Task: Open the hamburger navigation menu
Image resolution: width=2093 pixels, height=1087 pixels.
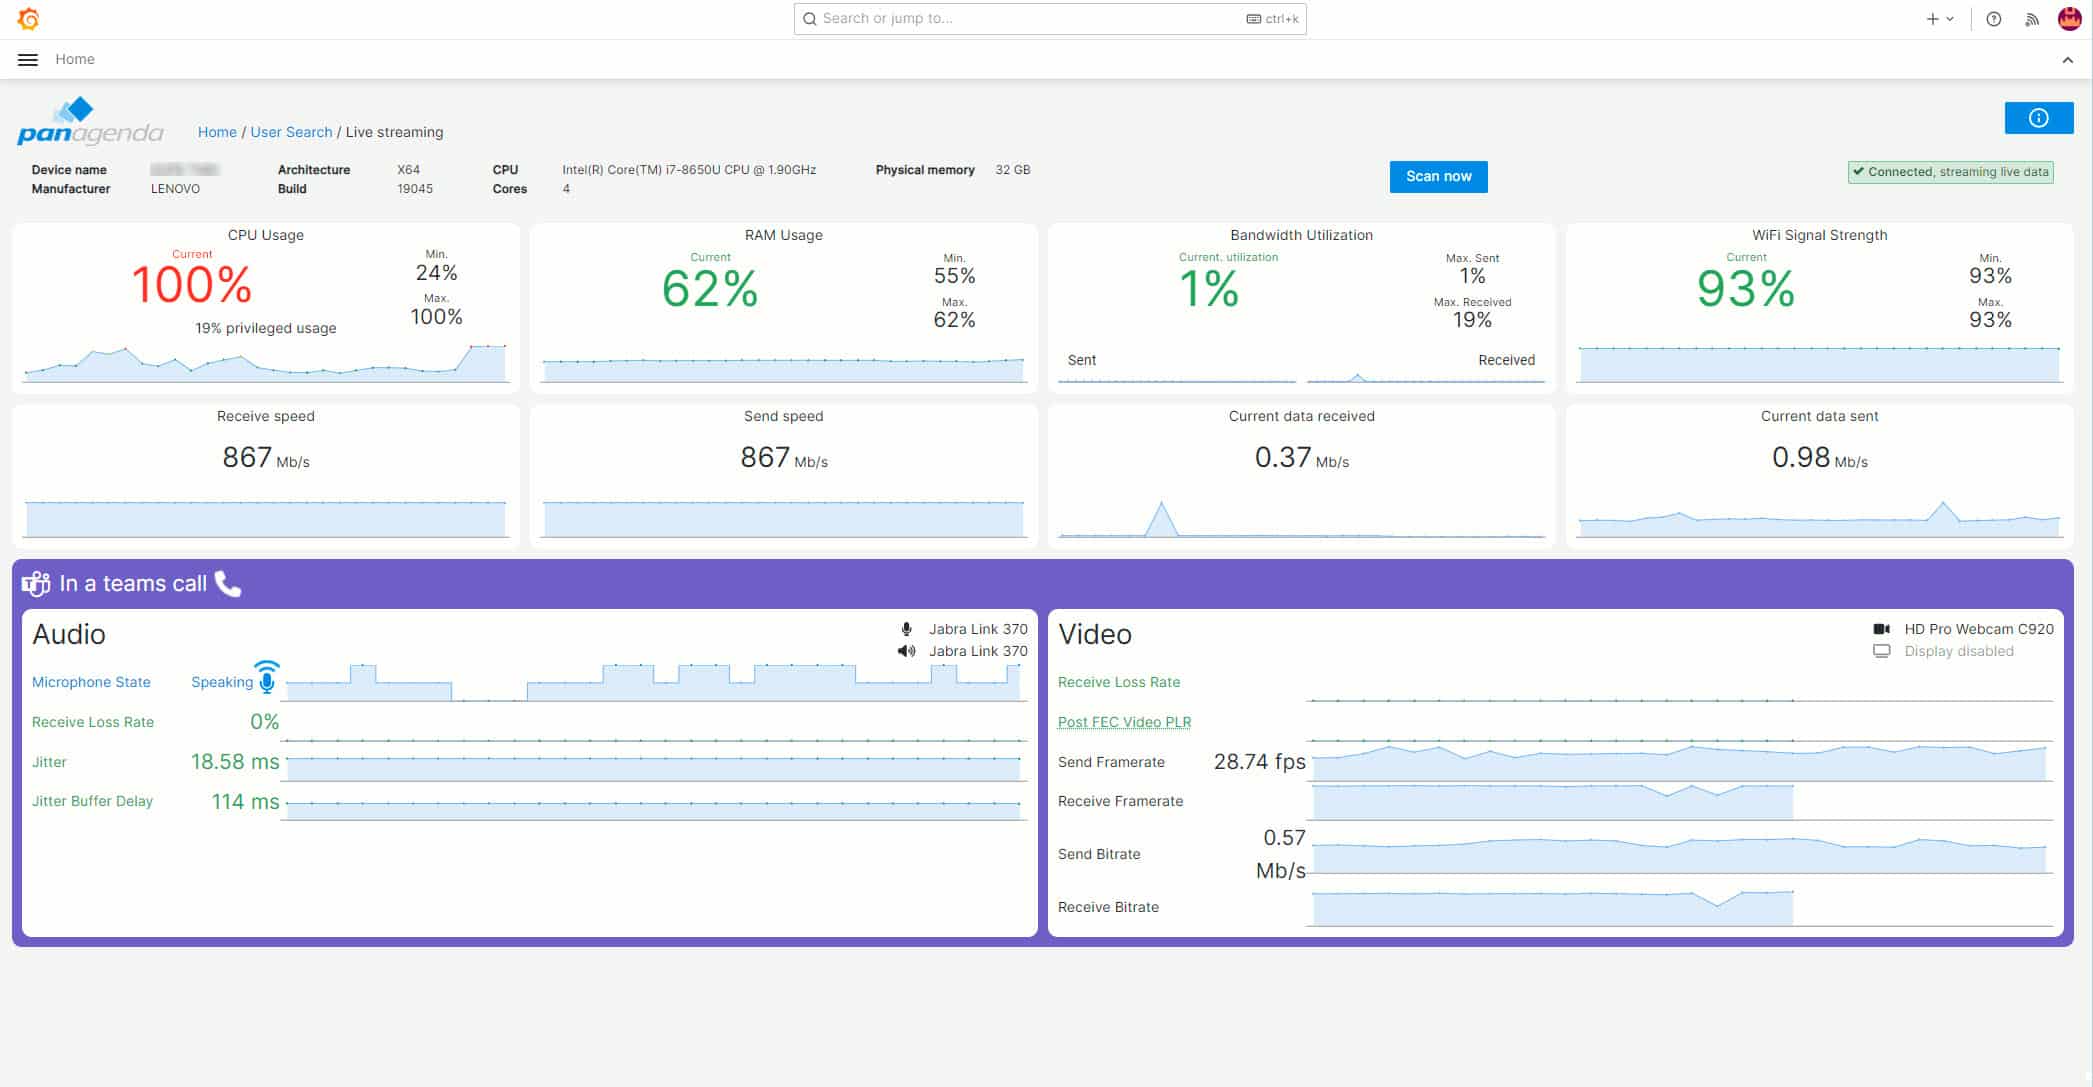Action: tap(28, 60)
